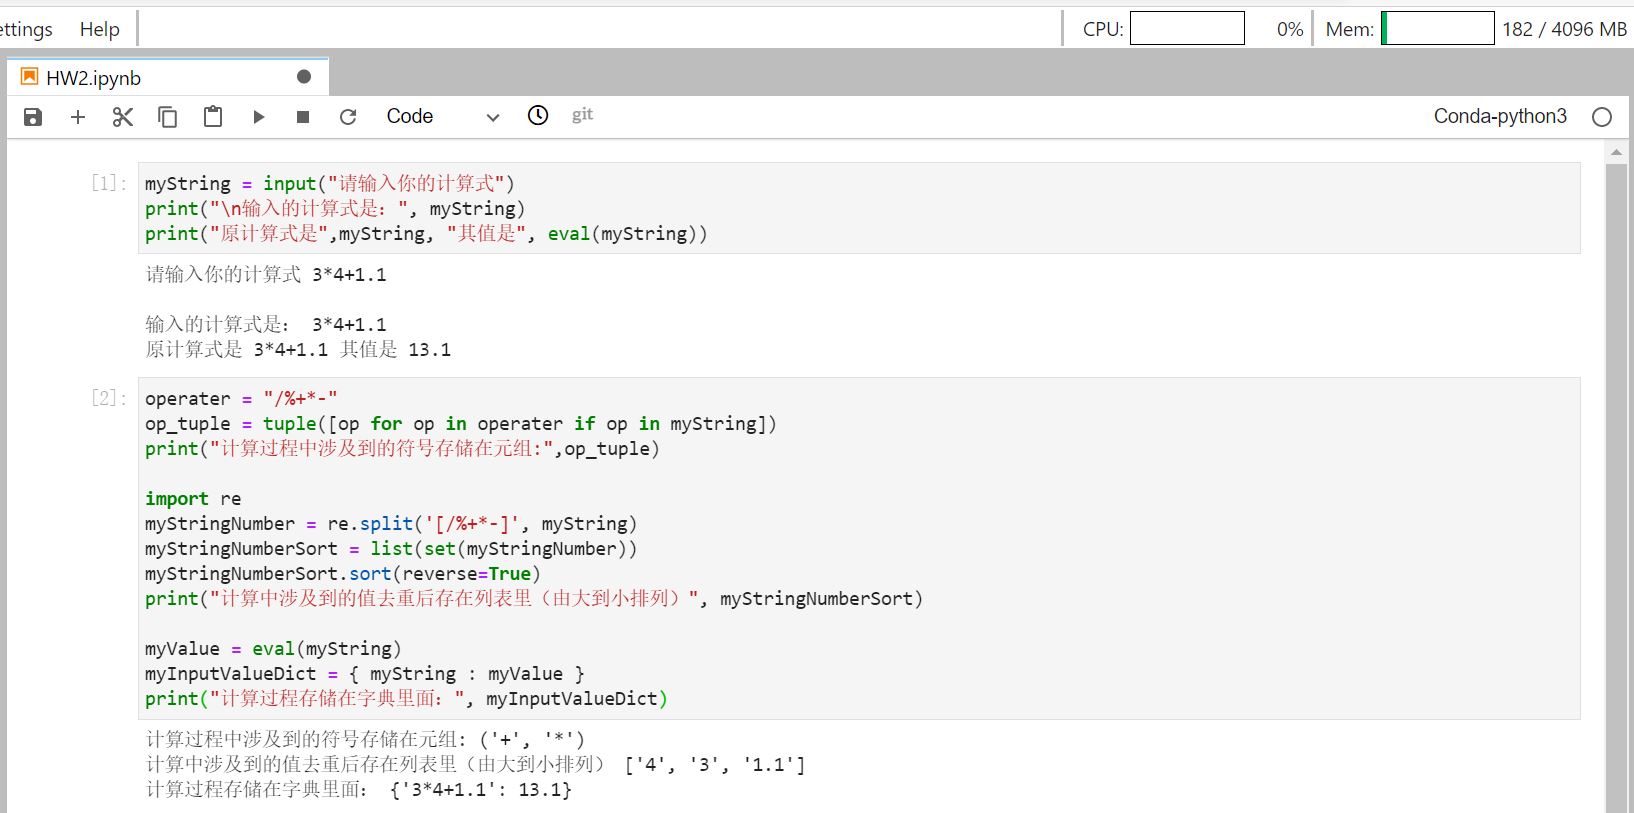Viewport: 1634px width, 813px height.
Task: Click the orange notebook icon on HW2.ipynb tab
Action: (x=30, y=77)
